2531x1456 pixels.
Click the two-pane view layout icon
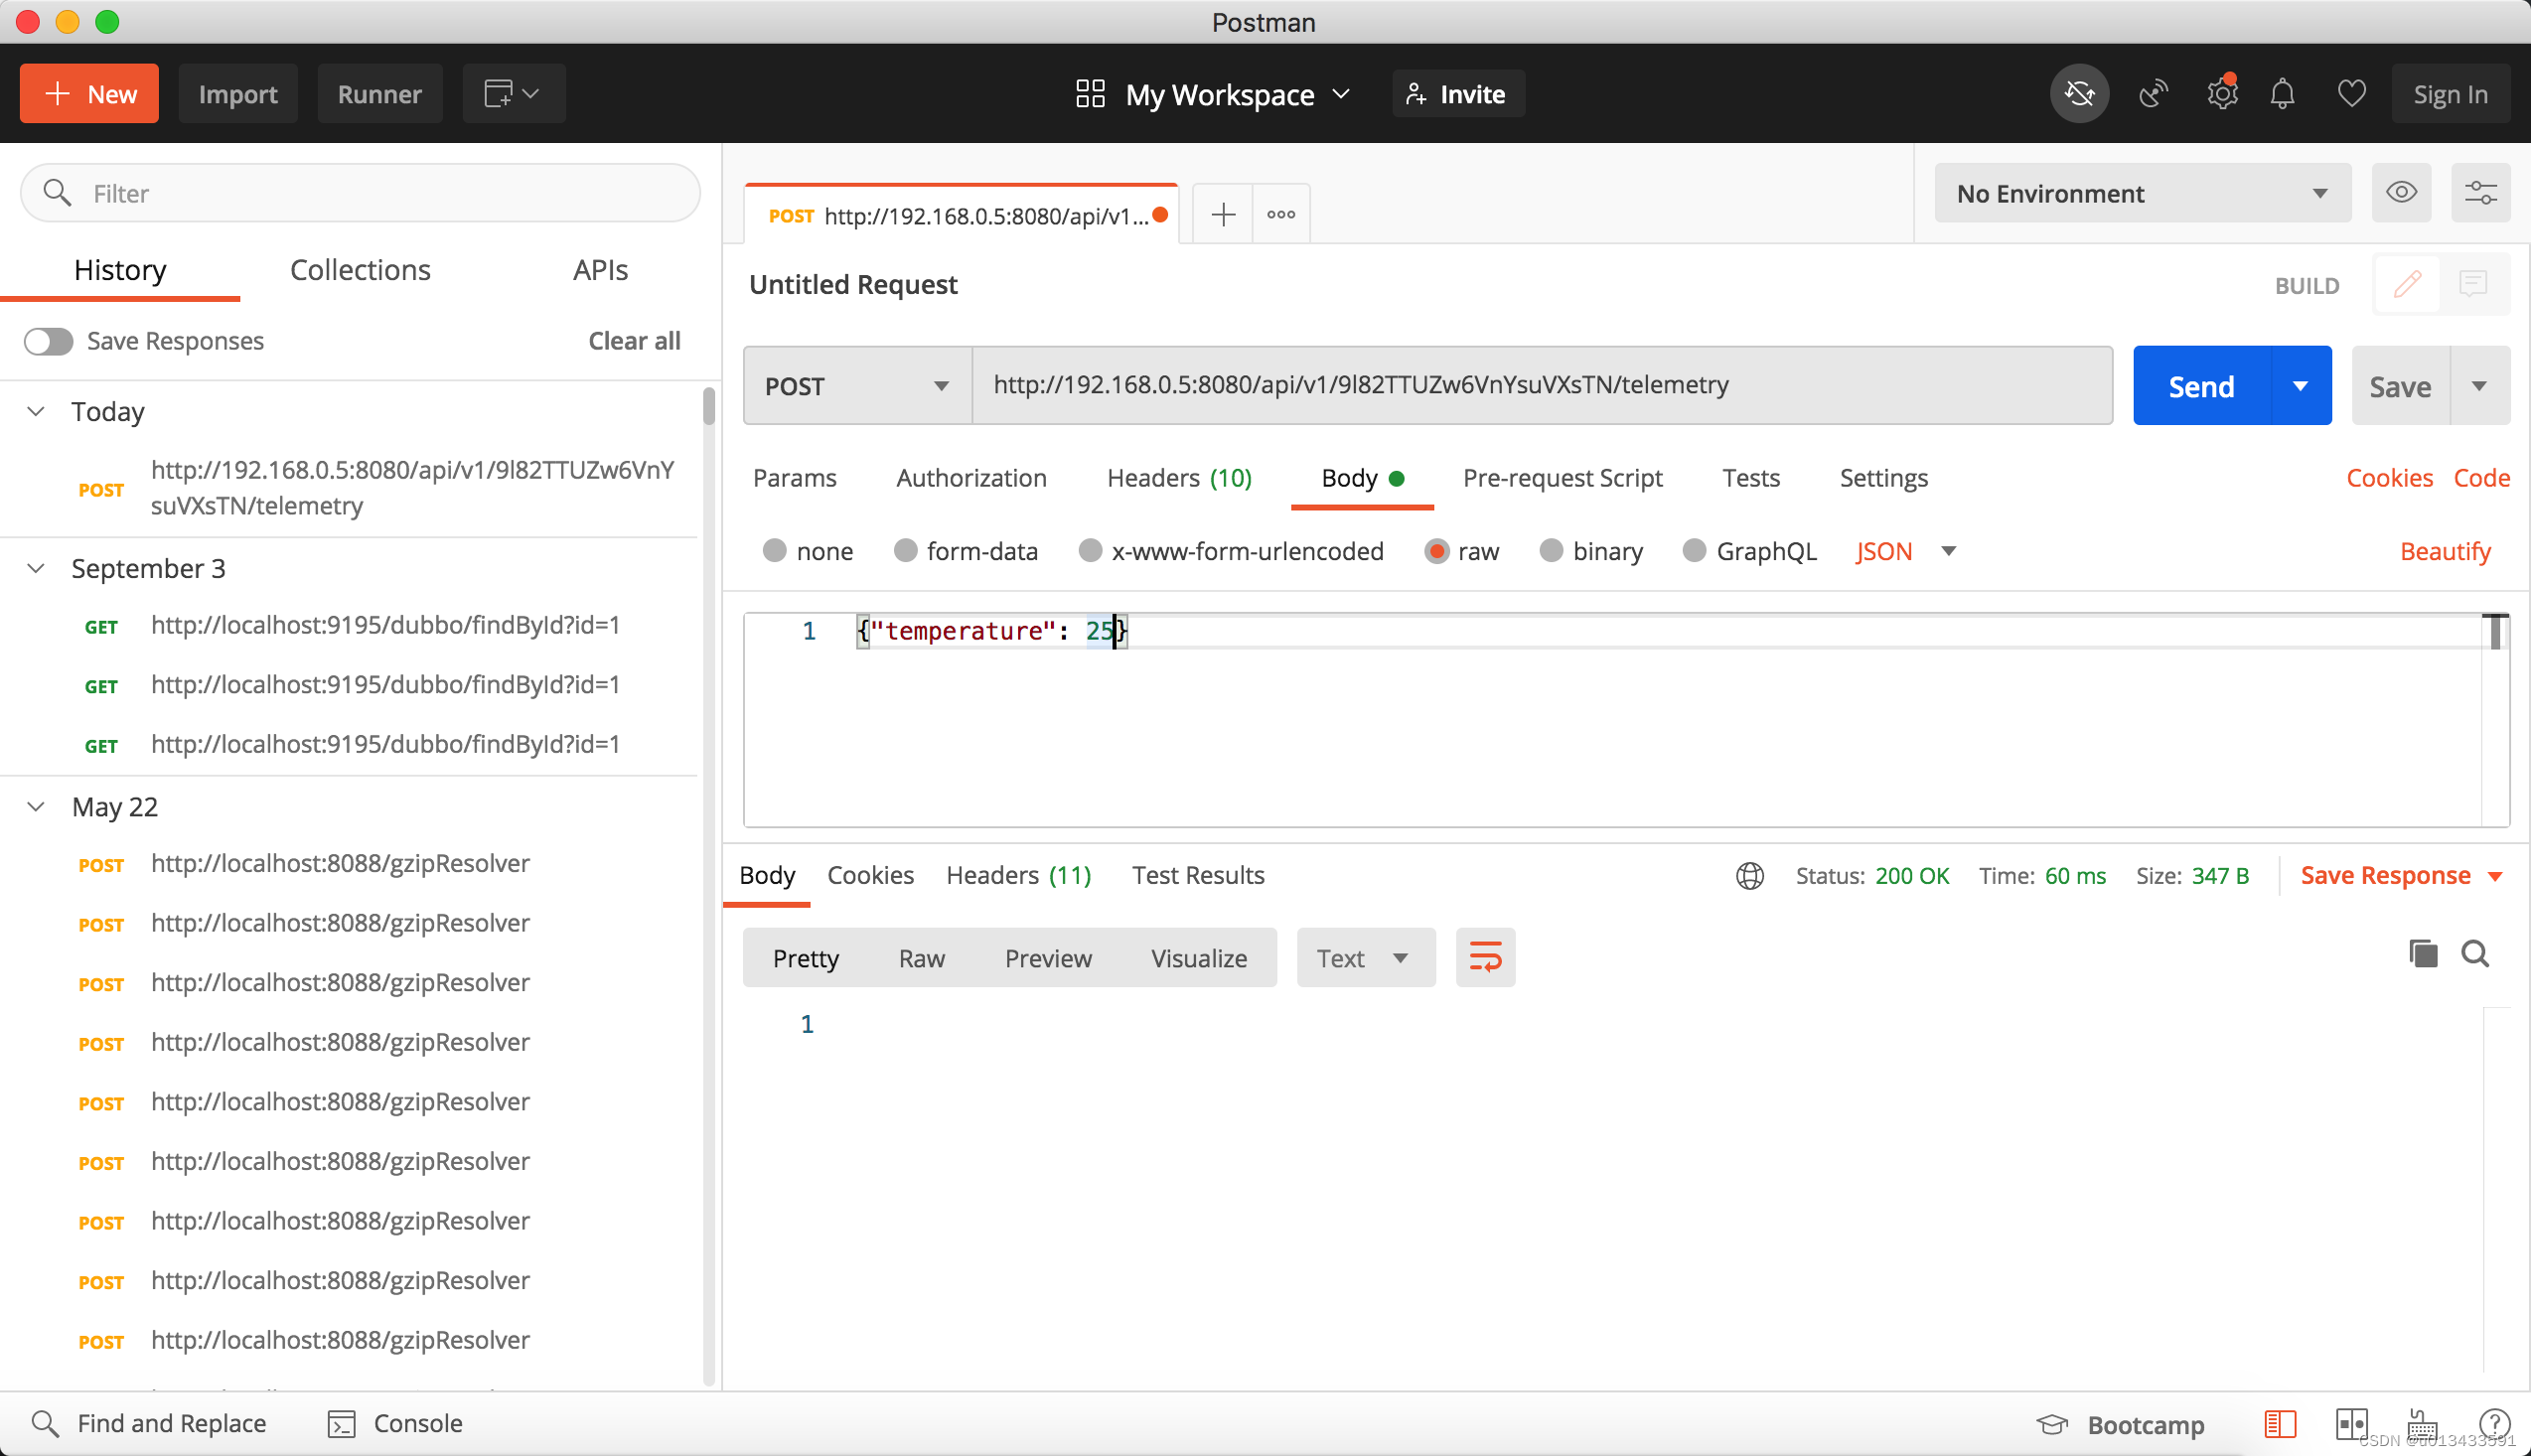2351,1423
